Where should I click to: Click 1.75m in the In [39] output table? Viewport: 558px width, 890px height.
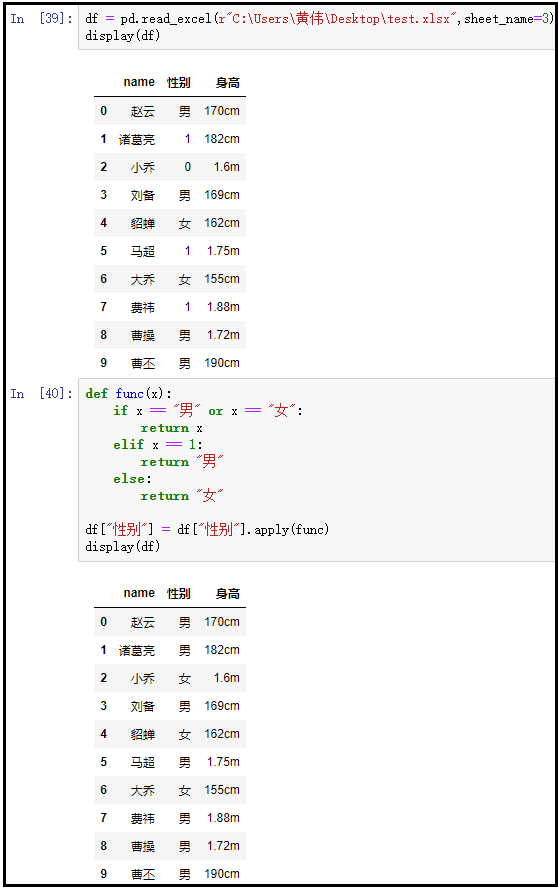223,251
